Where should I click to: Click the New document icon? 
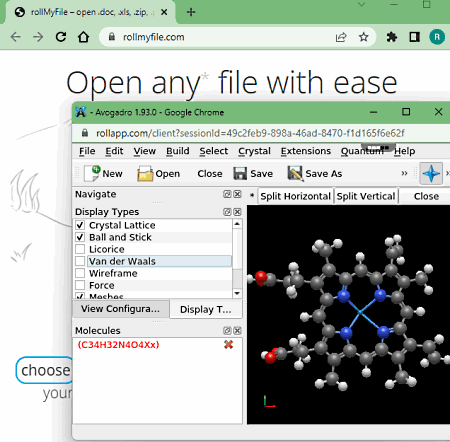[92, 173]
